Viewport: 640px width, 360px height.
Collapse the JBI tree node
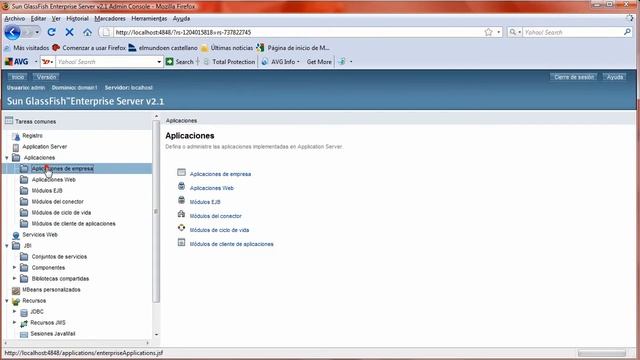point(7,246)
